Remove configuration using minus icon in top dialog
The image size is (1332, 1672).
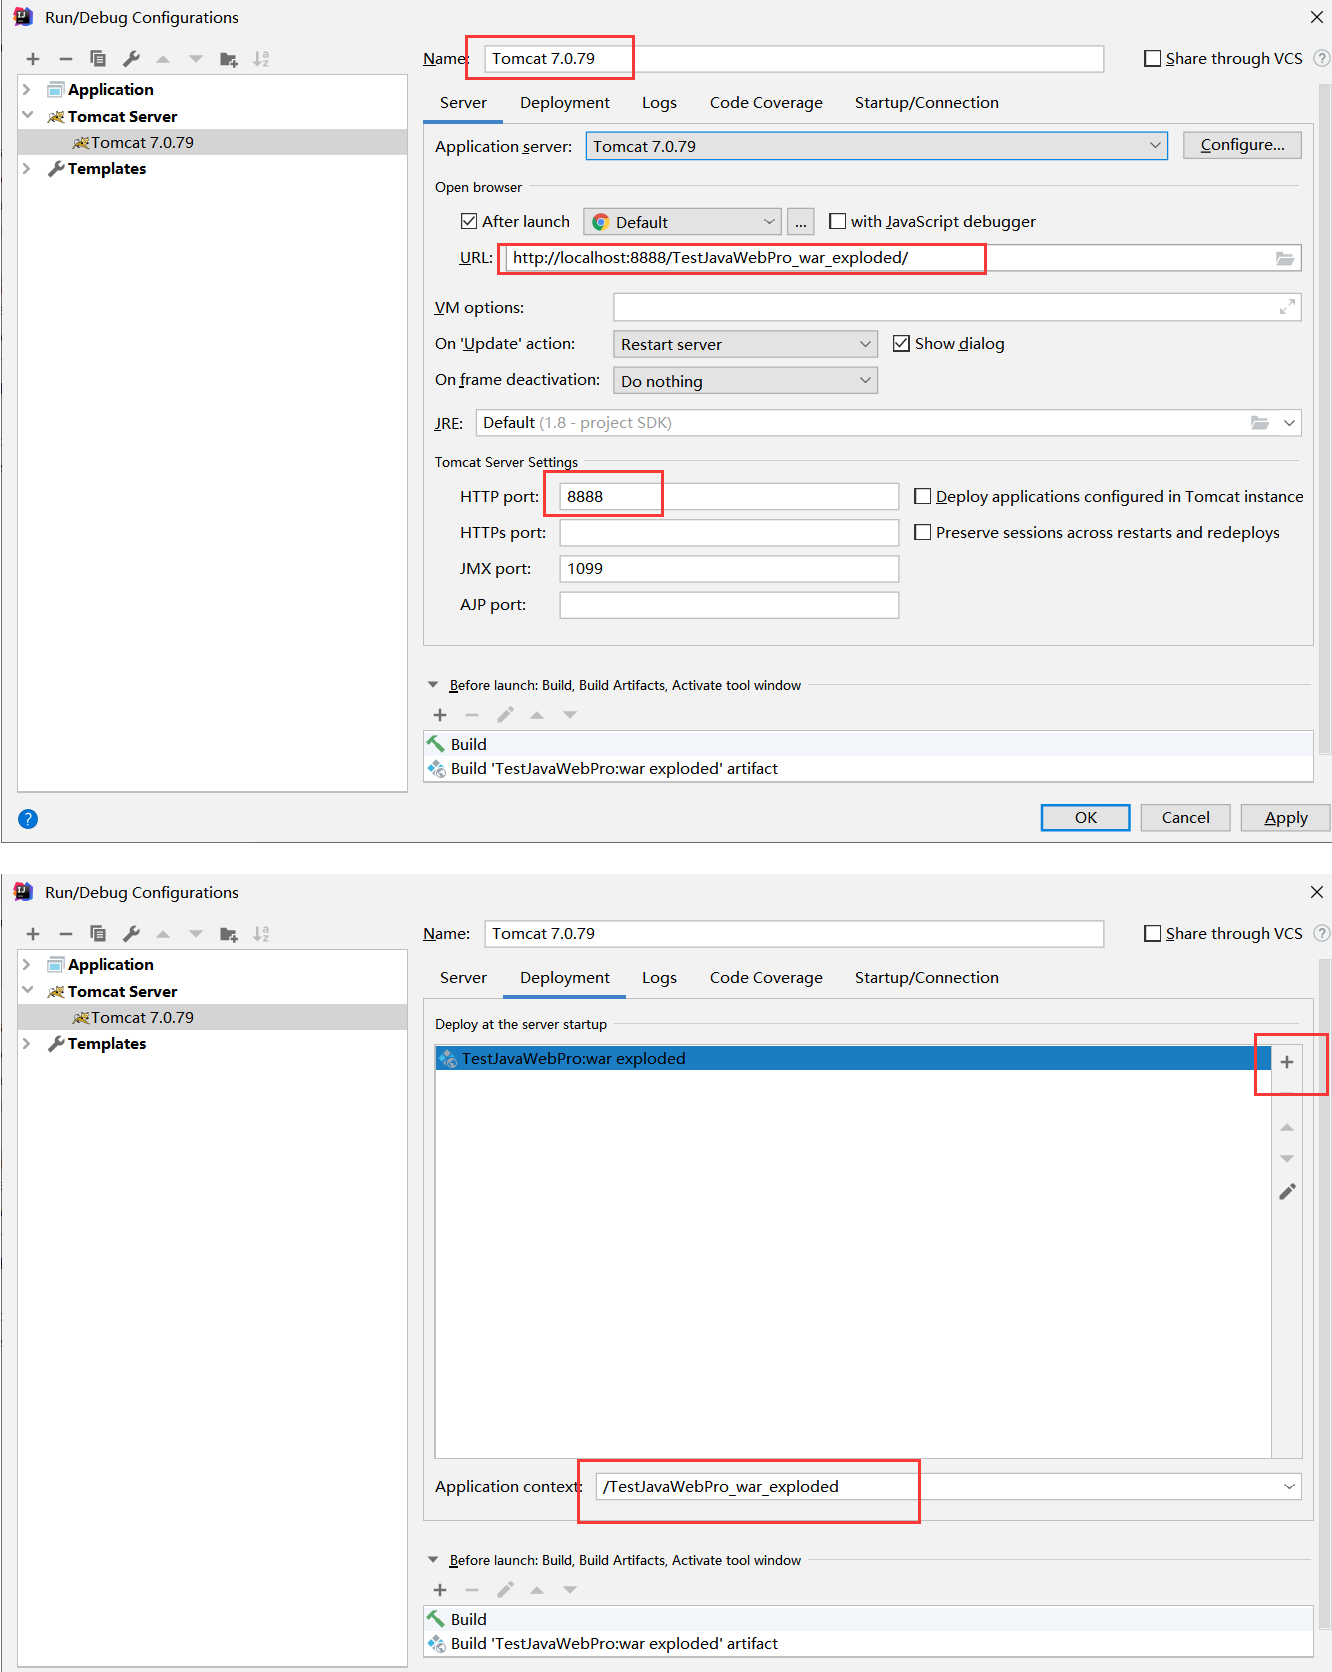[x=66, y=59]
